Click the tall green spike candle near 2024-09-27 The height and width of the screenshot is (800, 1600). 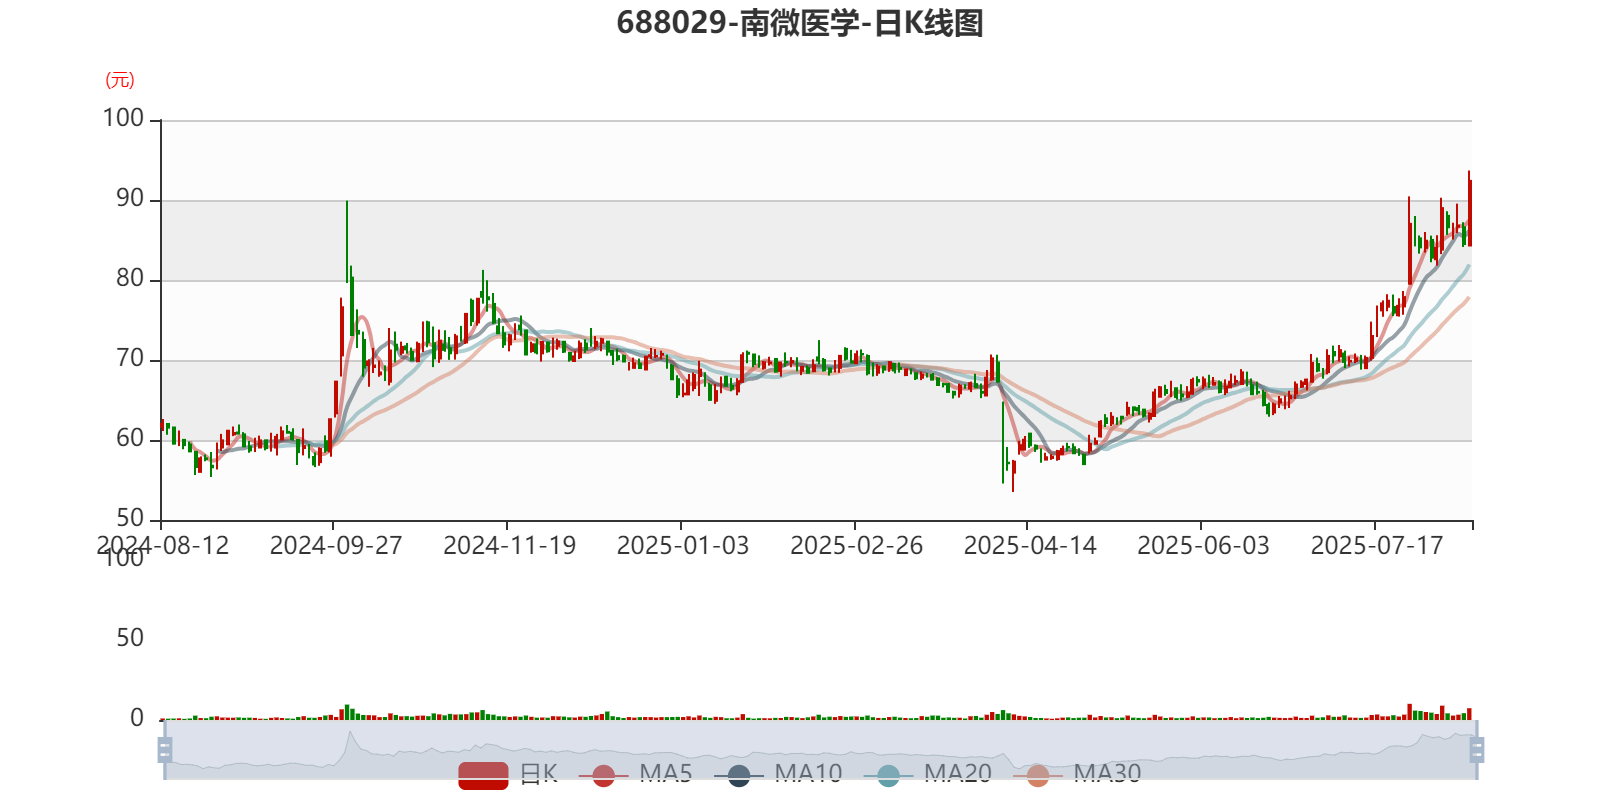point(347,241)
